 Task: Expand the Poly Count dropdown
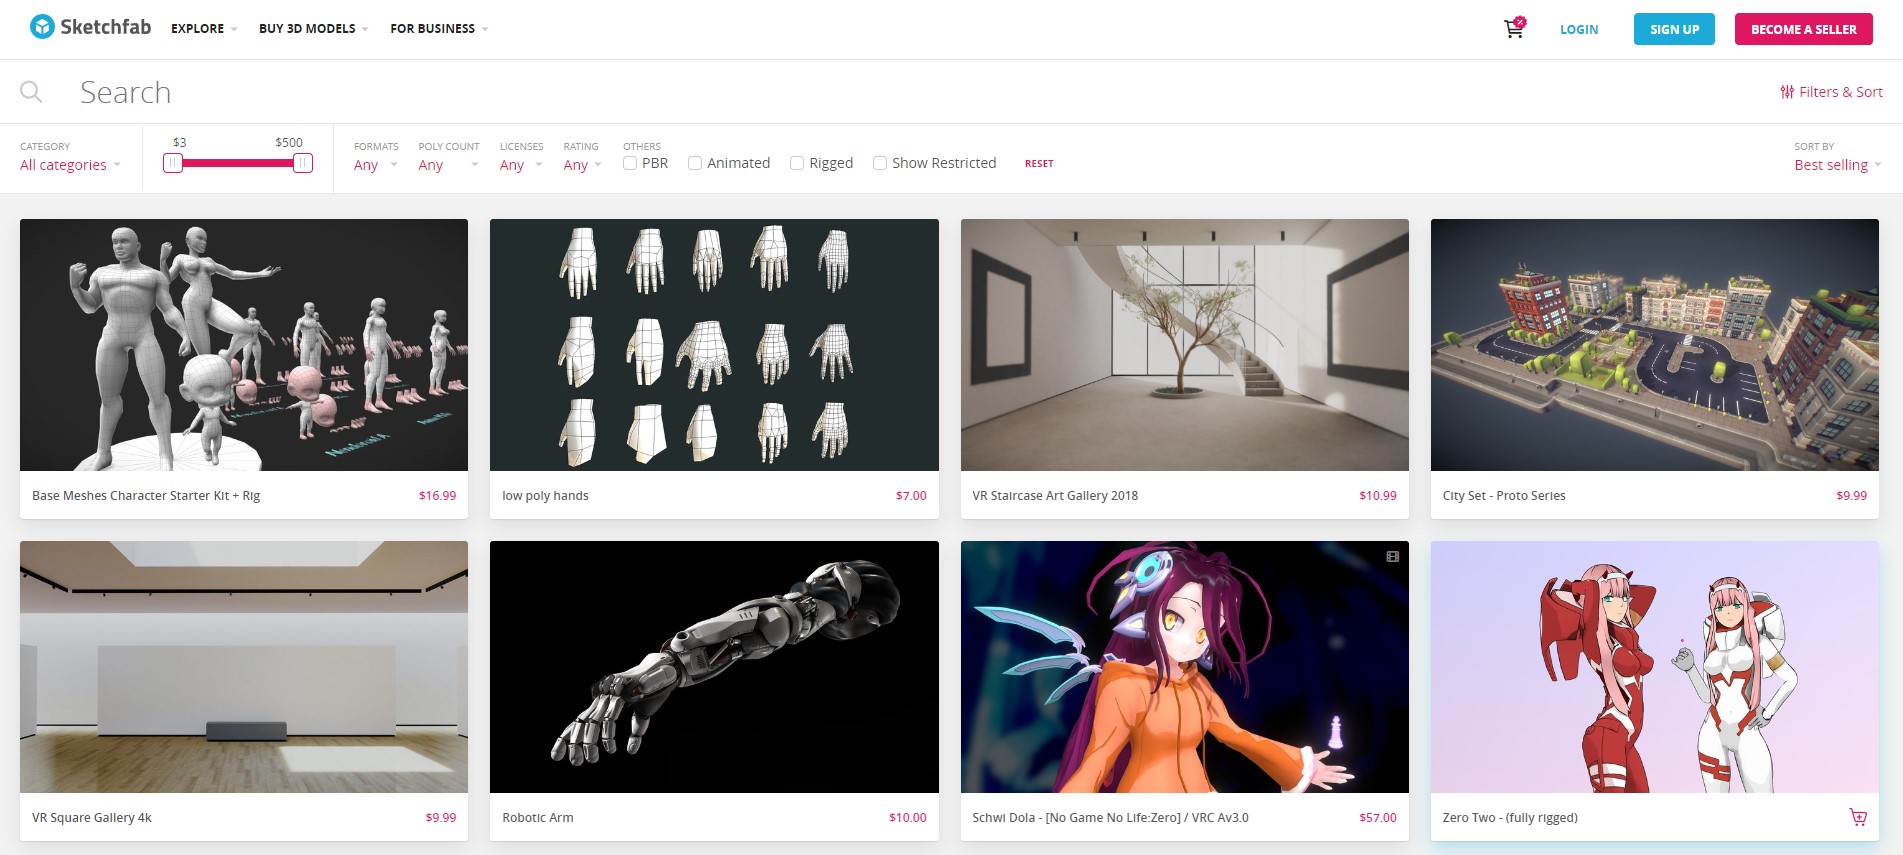(448, 165)
